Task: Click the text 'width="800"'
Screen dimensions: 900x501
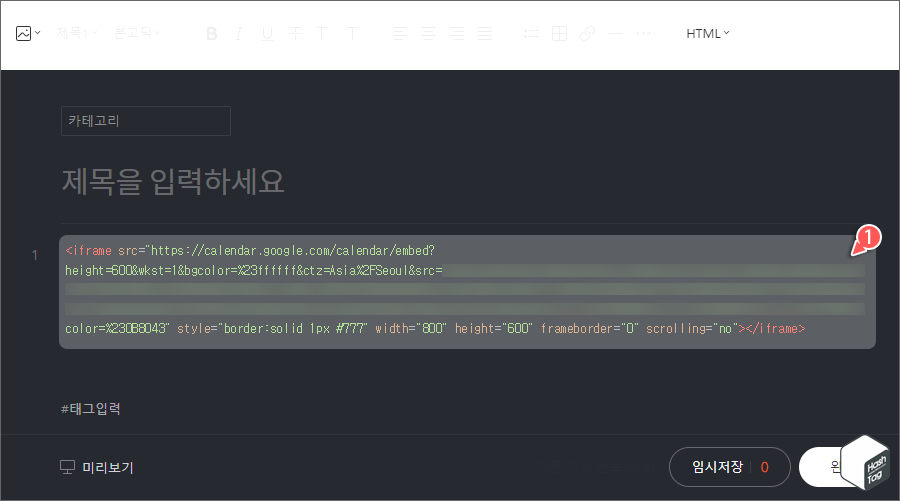Action: tap(411, 328)
